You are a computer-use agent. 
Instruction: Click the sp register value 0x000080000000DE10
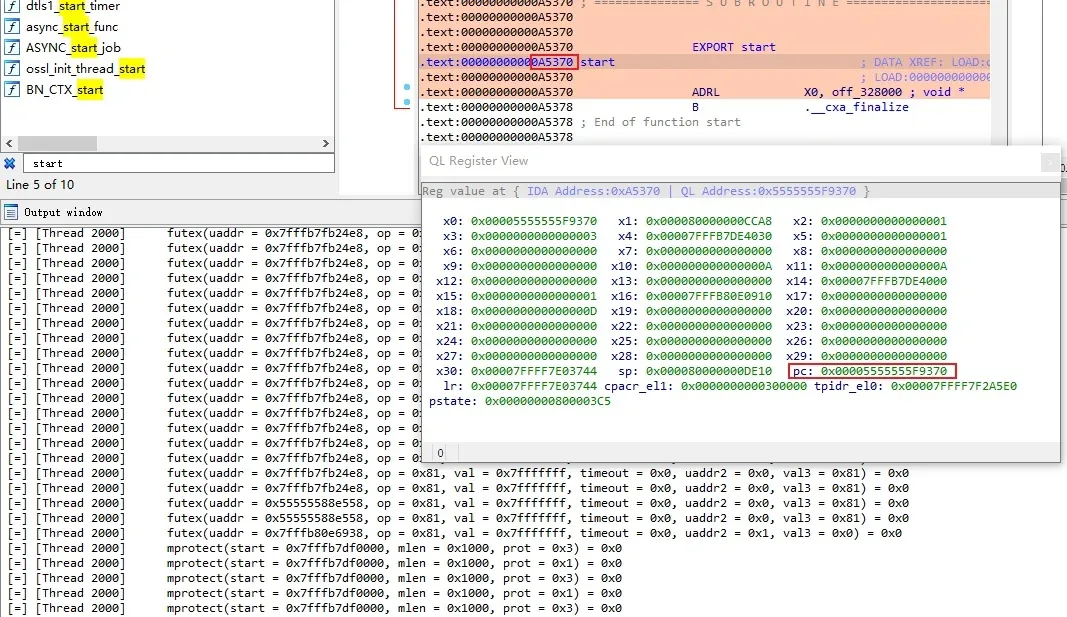coord(708,371)
